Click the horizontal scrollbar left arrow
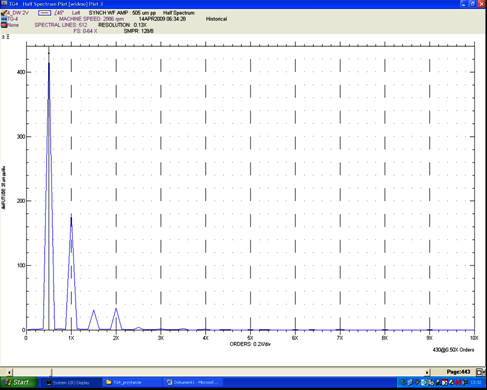Image resolution: width=487 pixels, height=390 pixels. coord(9,372)
